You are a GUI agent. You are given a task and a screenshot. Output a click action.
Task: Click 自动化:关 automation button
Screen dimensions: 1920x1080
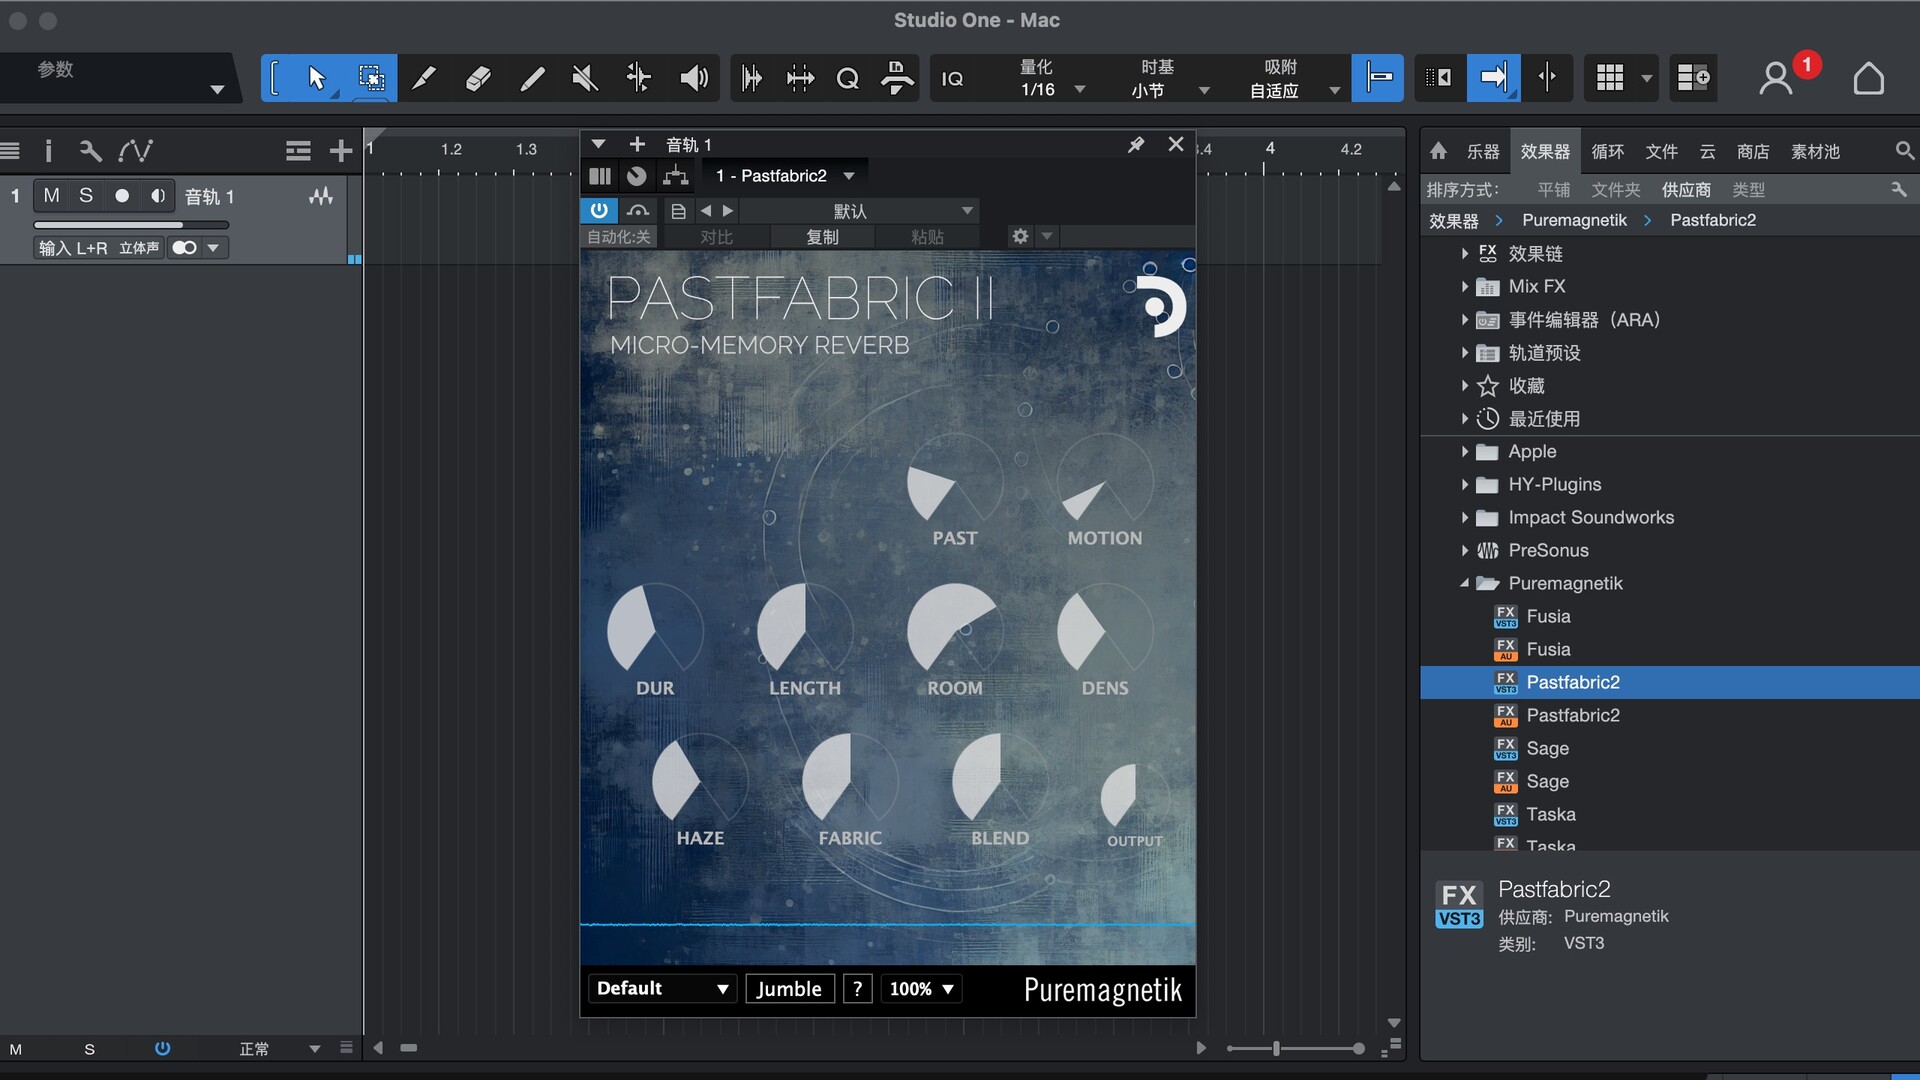(x=618, y=237)
